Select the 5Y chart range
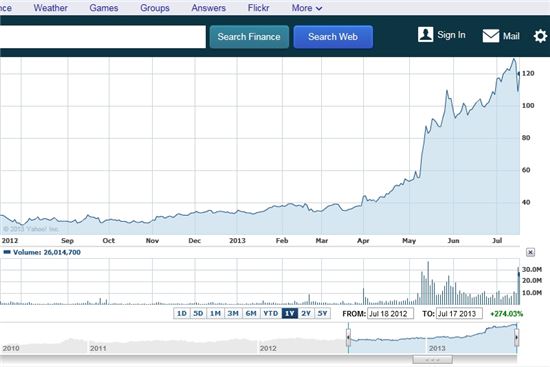 click(x=323, y=313)
